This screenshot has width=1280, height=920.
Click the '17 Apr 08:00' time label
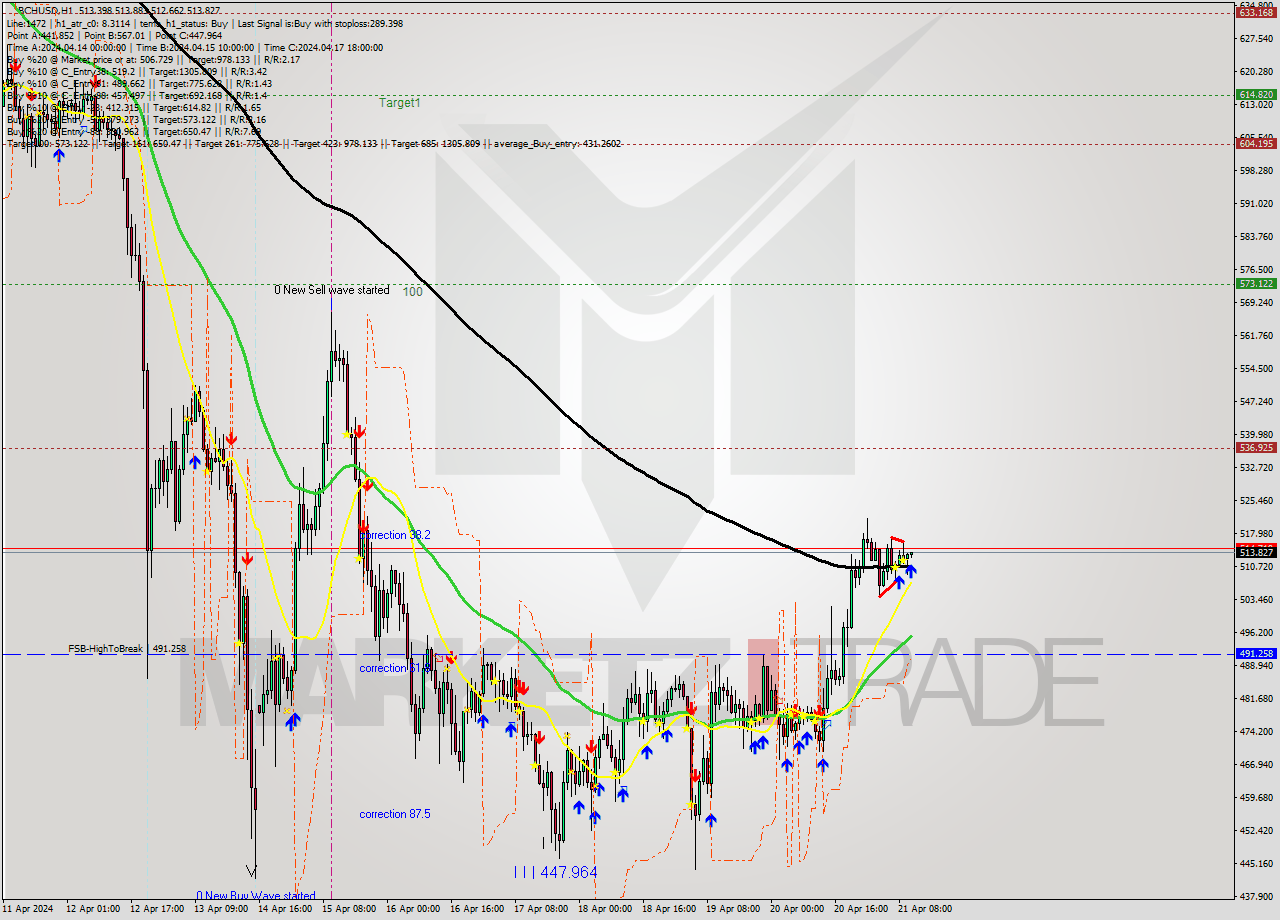click(540, 909)
